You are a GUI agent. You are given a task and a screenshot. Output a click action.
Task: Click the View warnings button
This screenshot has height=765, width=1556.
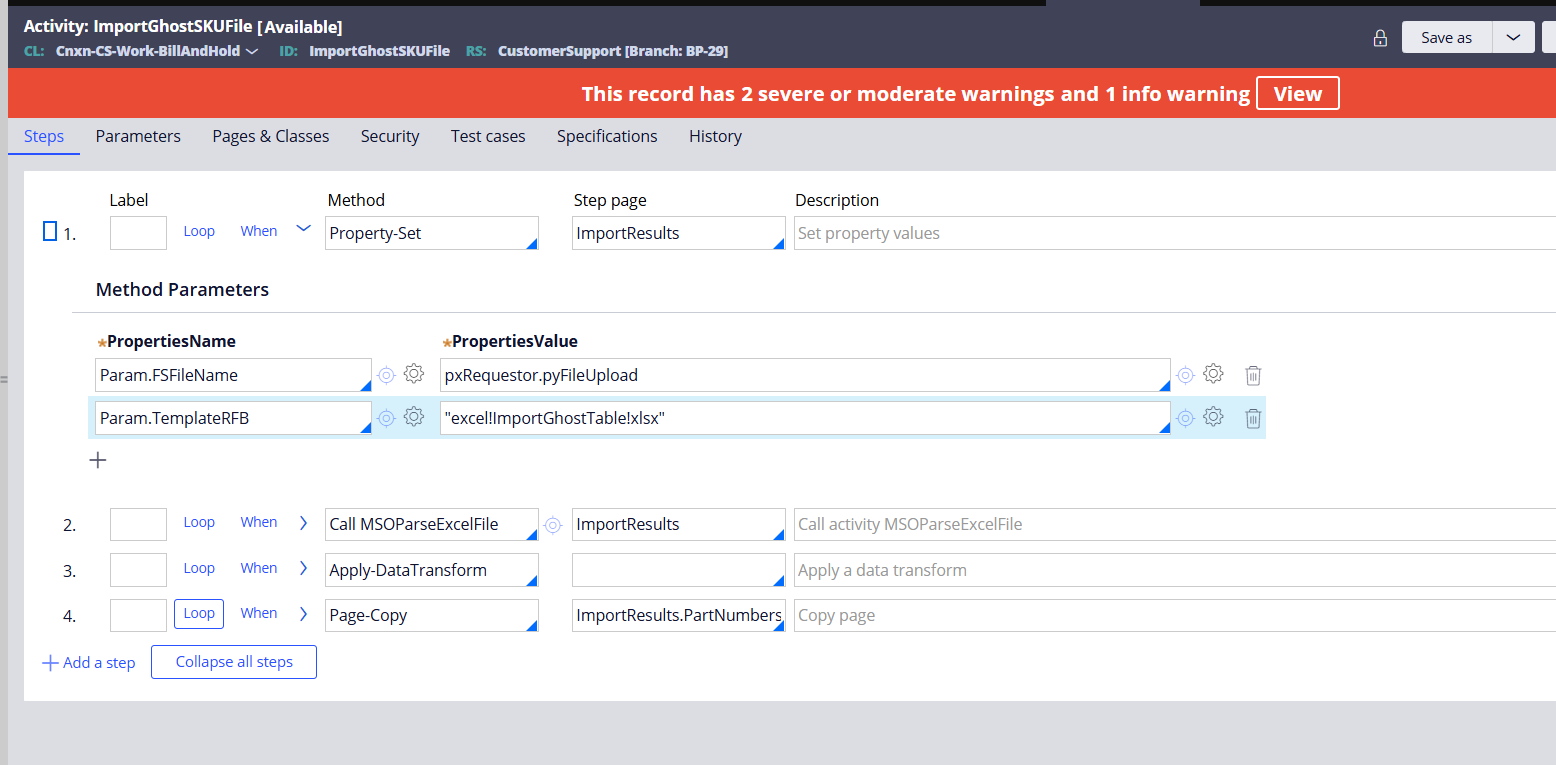1297,94
